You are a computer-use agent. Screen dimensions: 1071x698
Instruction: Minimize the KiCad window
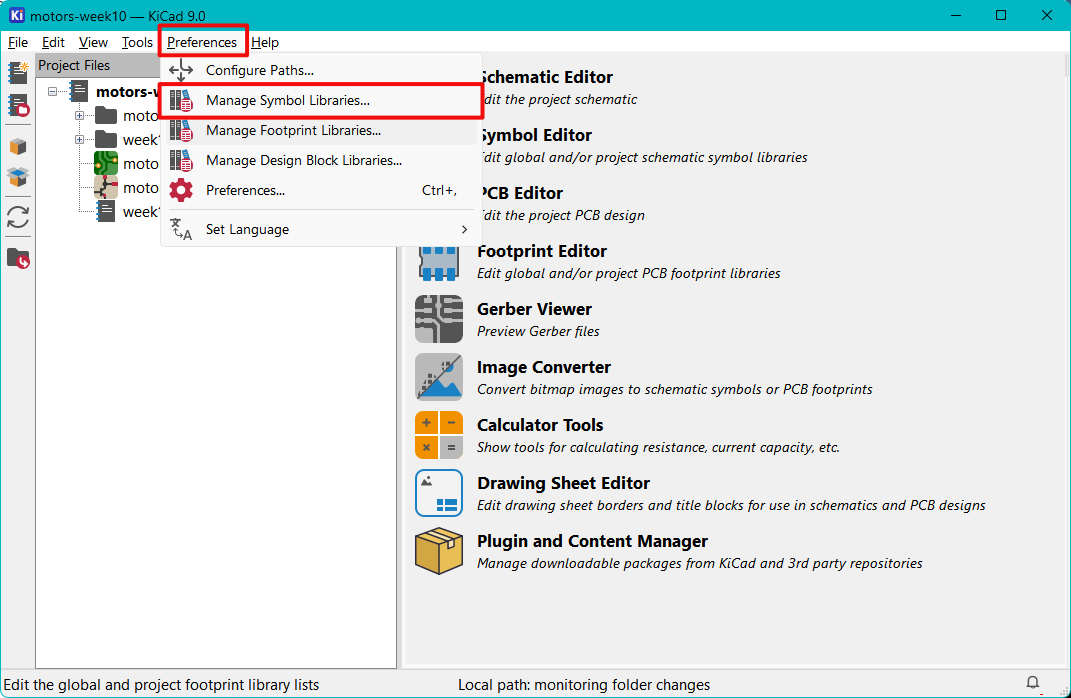(956, 15)
